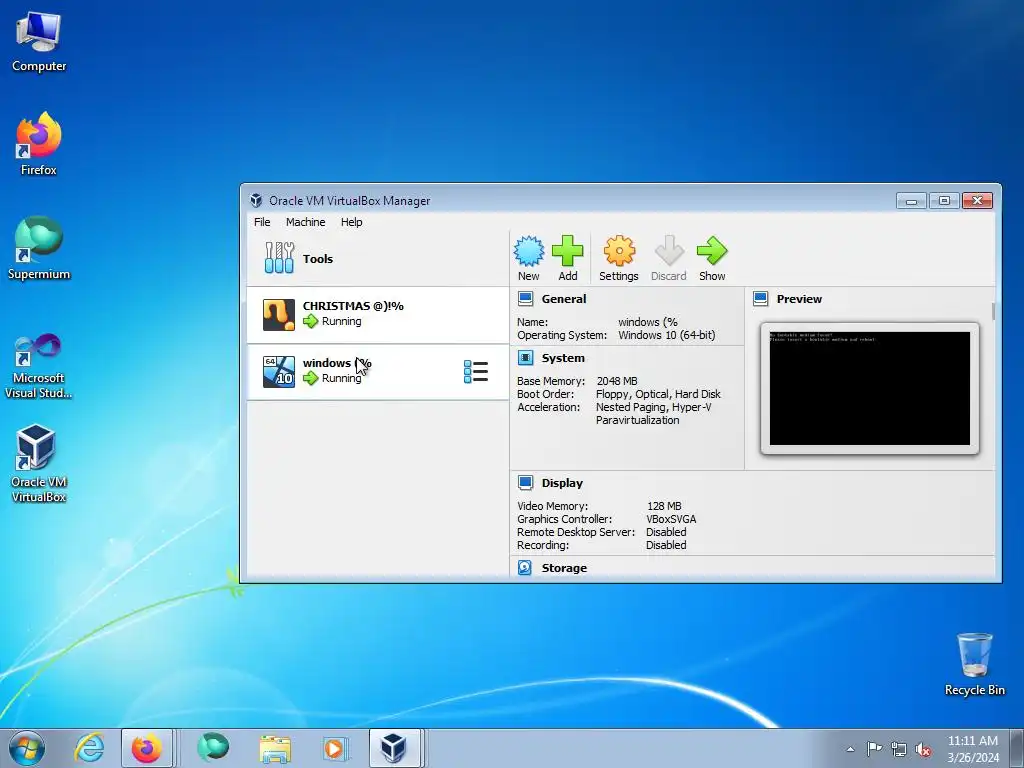Launch Internet Explorer from the taskbar

(89, 748)
